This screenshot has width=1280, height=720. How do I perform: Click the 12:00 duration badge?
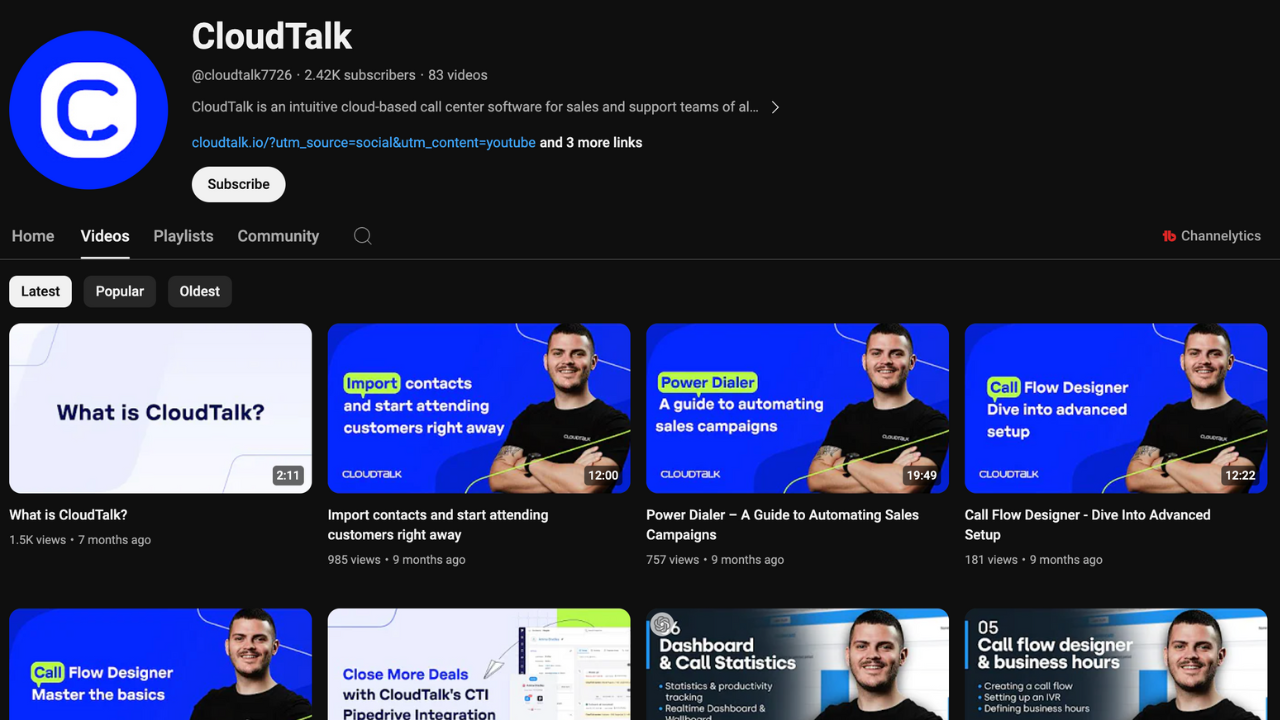tap(603, 475)
